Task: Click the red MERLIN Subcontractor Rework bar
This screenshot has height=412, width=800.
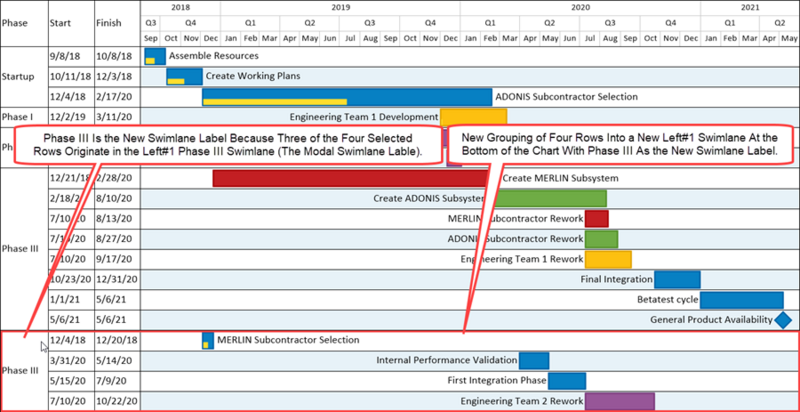Action: (596, 219)
